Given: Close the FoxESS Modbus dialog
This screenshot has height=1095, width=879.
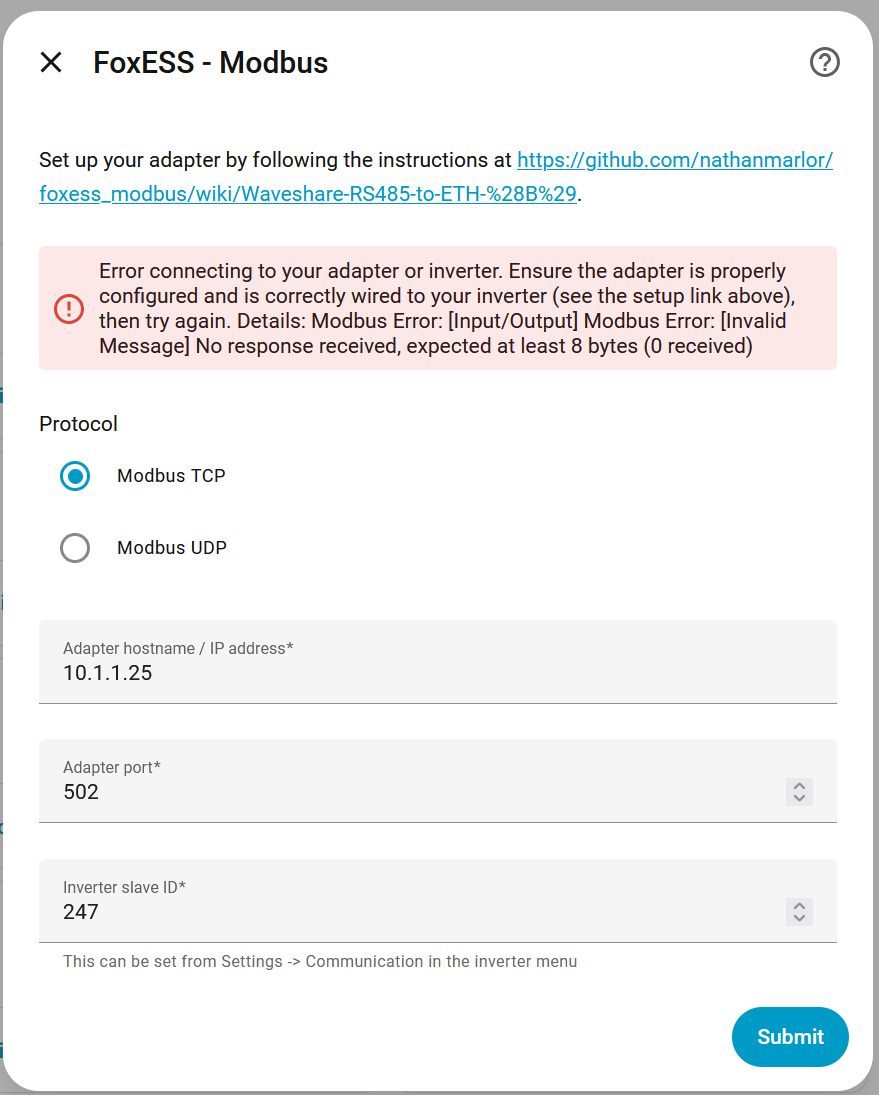Looking at the screenshot, I should pos(51,63).
